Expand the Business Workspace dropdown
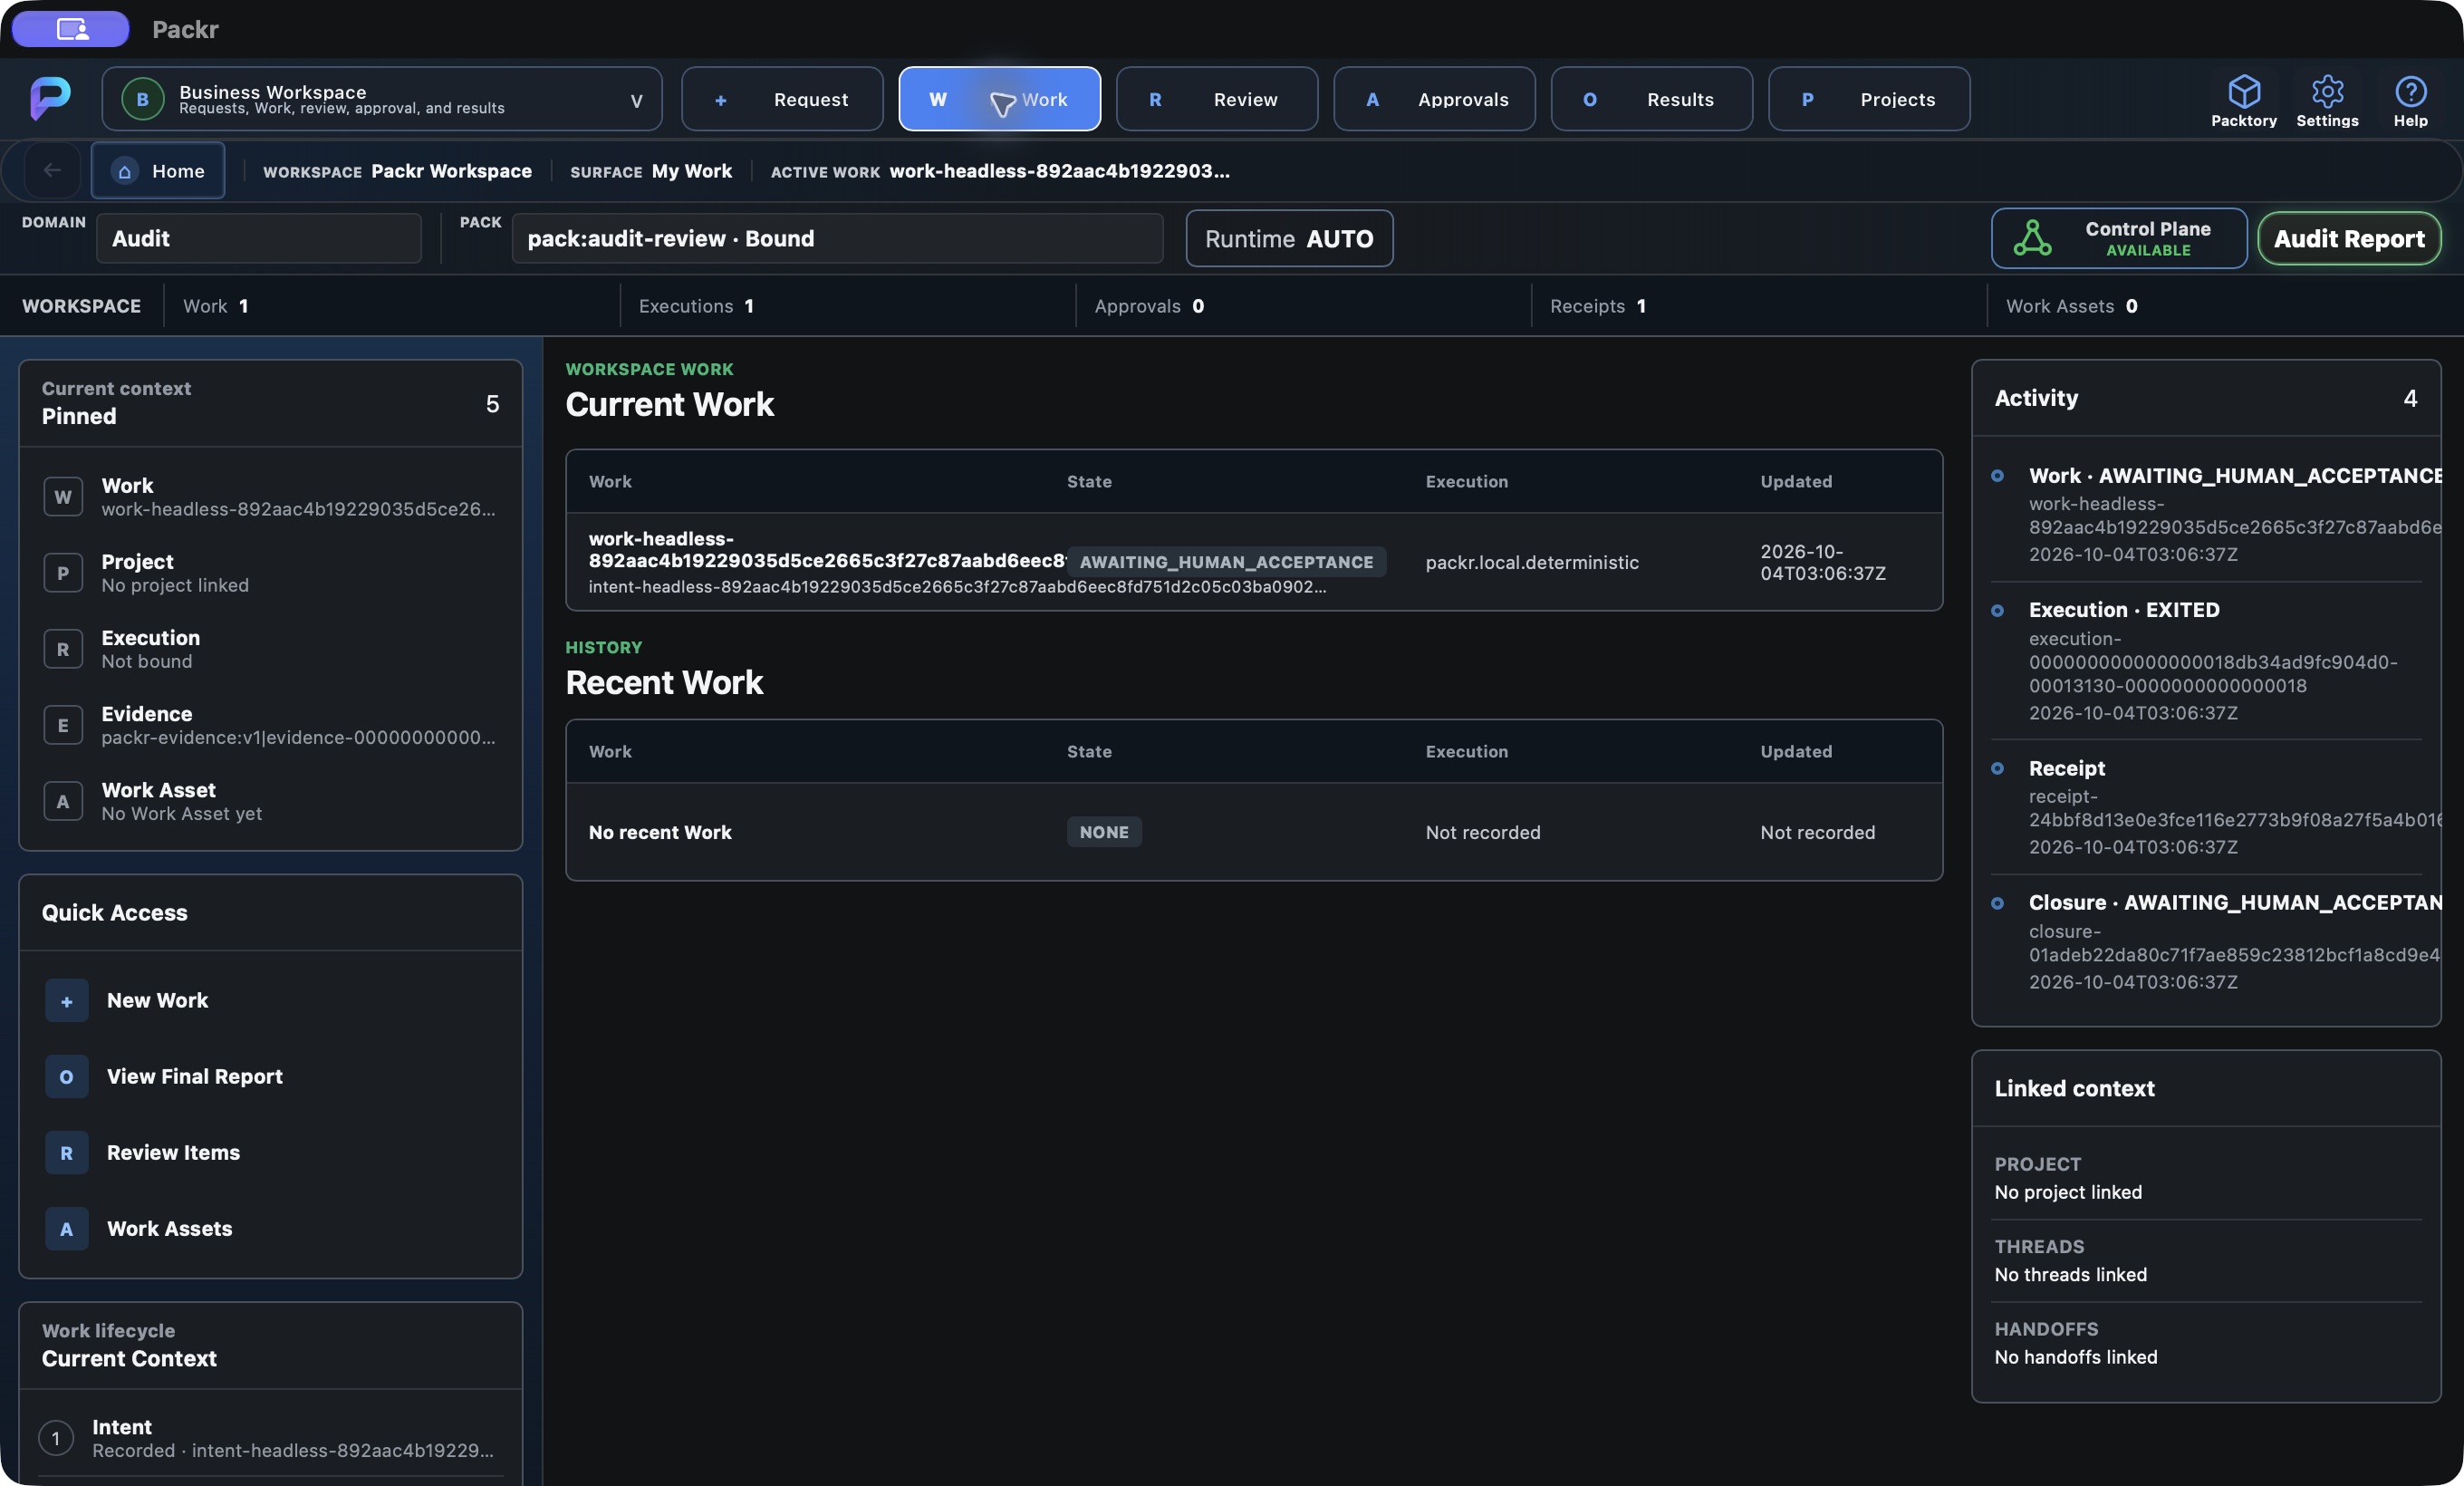Screen dimensions: 2464x1486 pos(382,99)
